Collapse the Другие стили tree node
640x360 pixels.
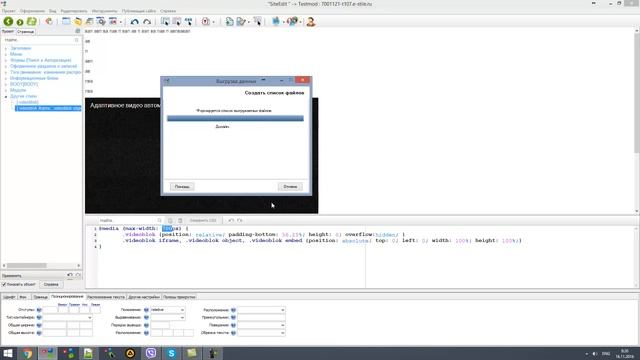coord(6,97)
